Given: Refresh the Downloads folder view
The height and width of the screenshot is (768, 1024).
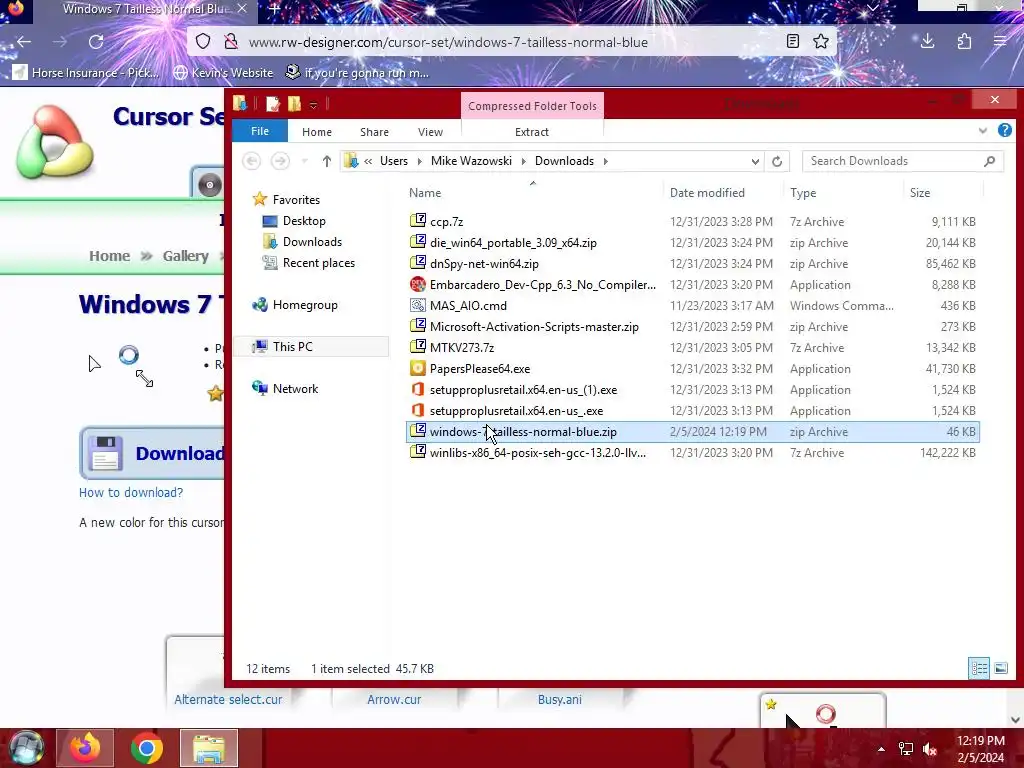Looking at the screenshot, I should [x=776, y=161].
